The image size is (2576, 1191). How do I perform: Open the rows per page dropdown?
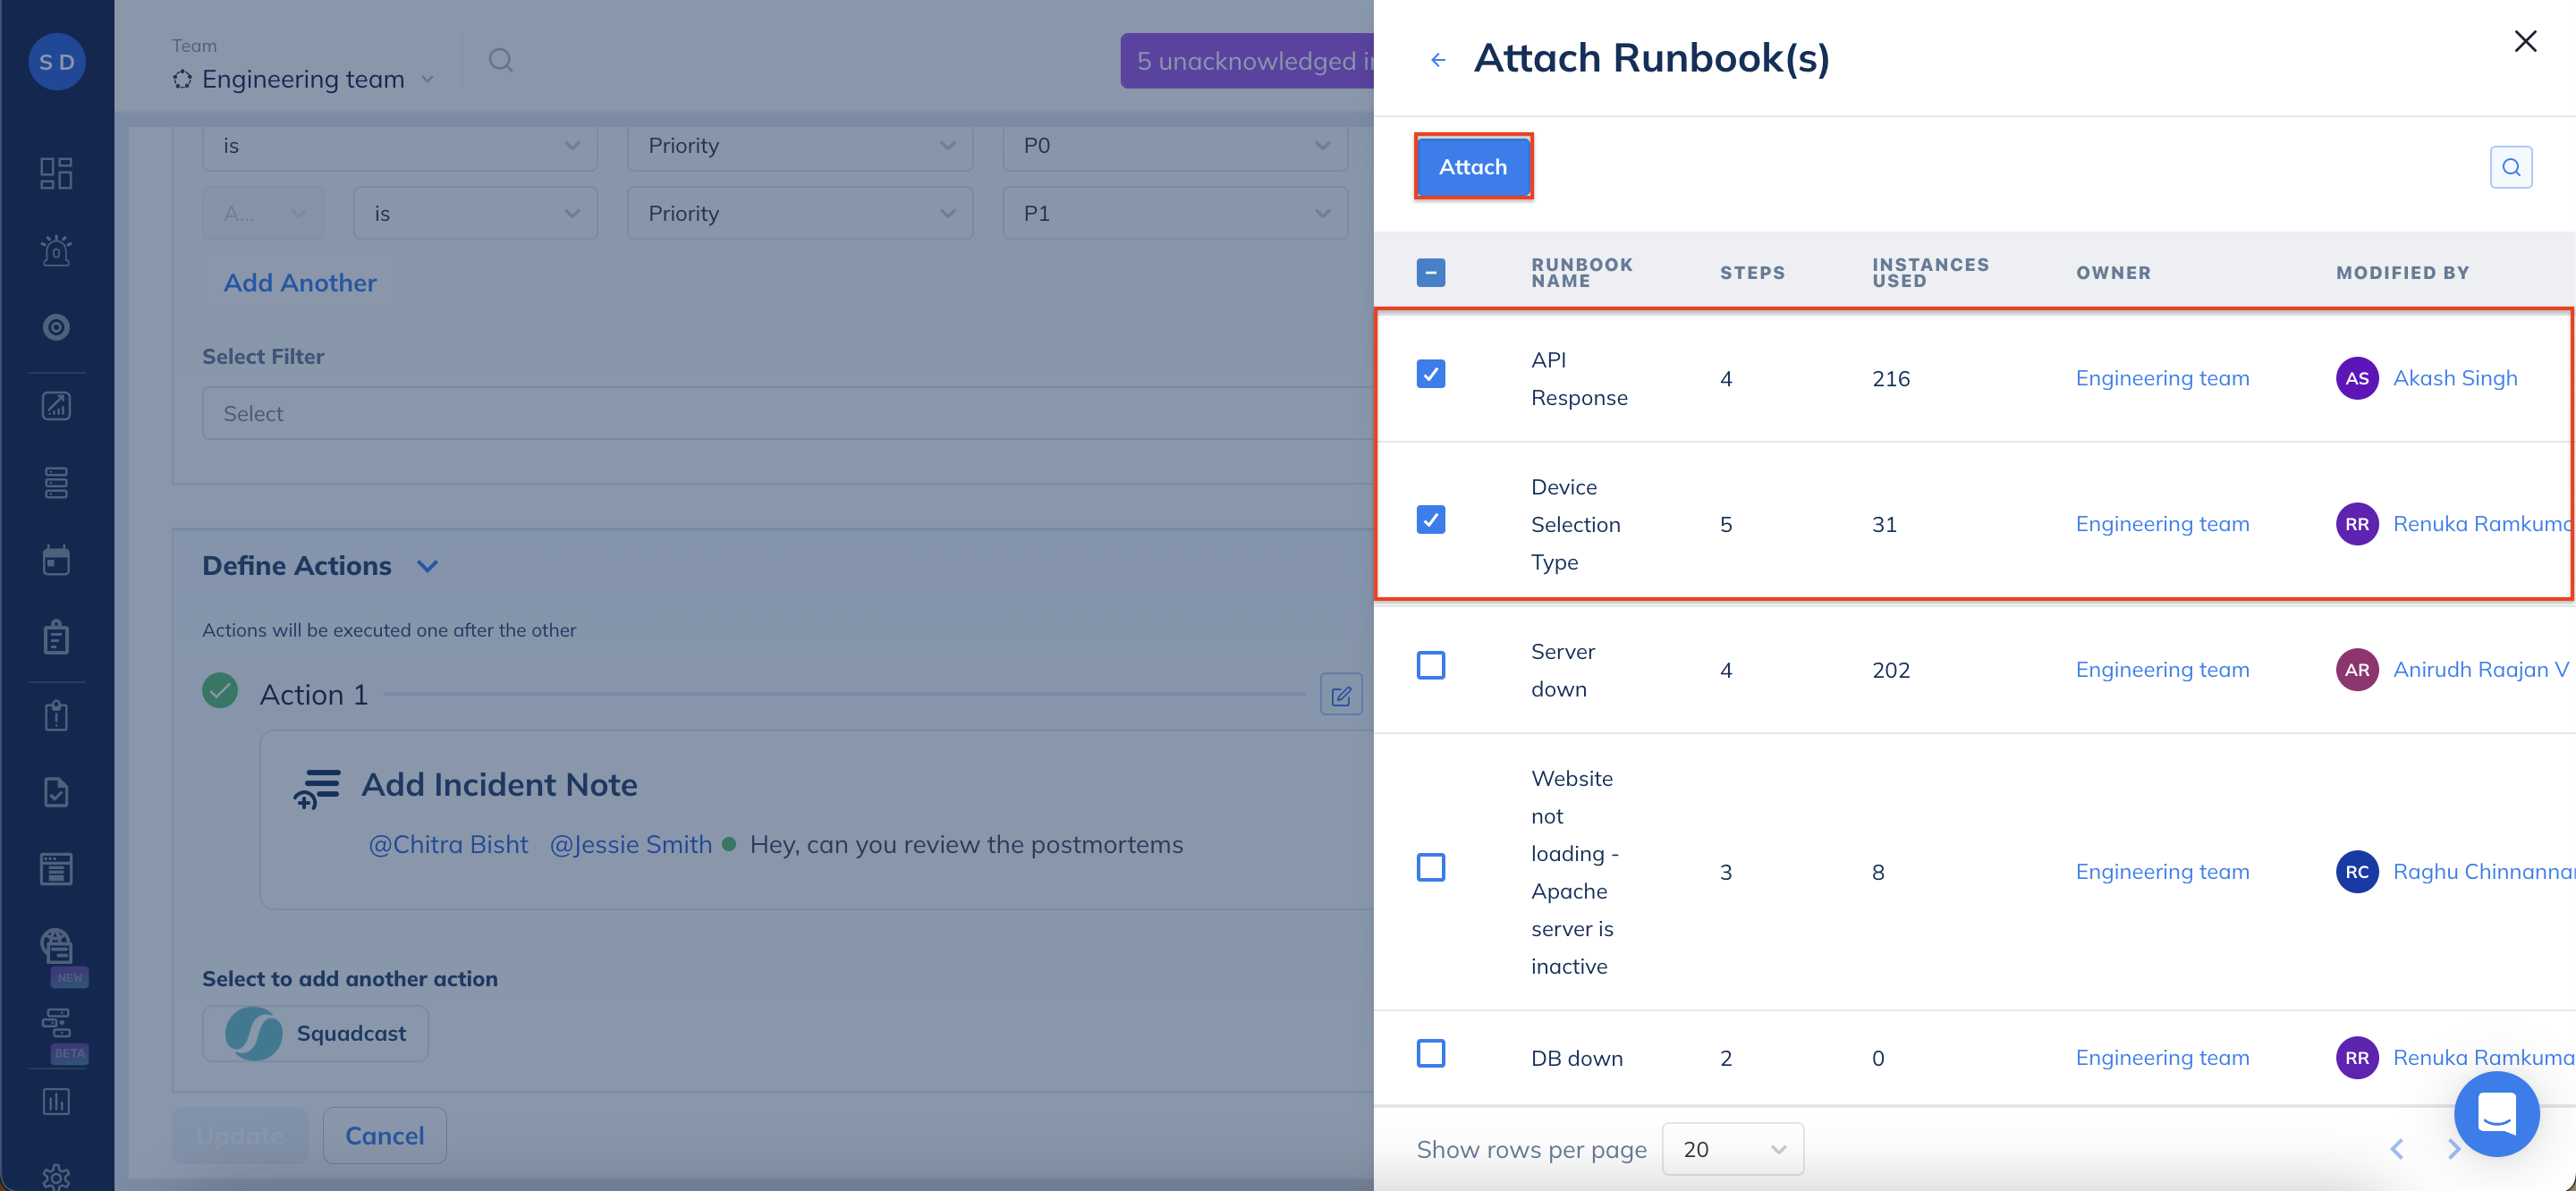1732,1149
